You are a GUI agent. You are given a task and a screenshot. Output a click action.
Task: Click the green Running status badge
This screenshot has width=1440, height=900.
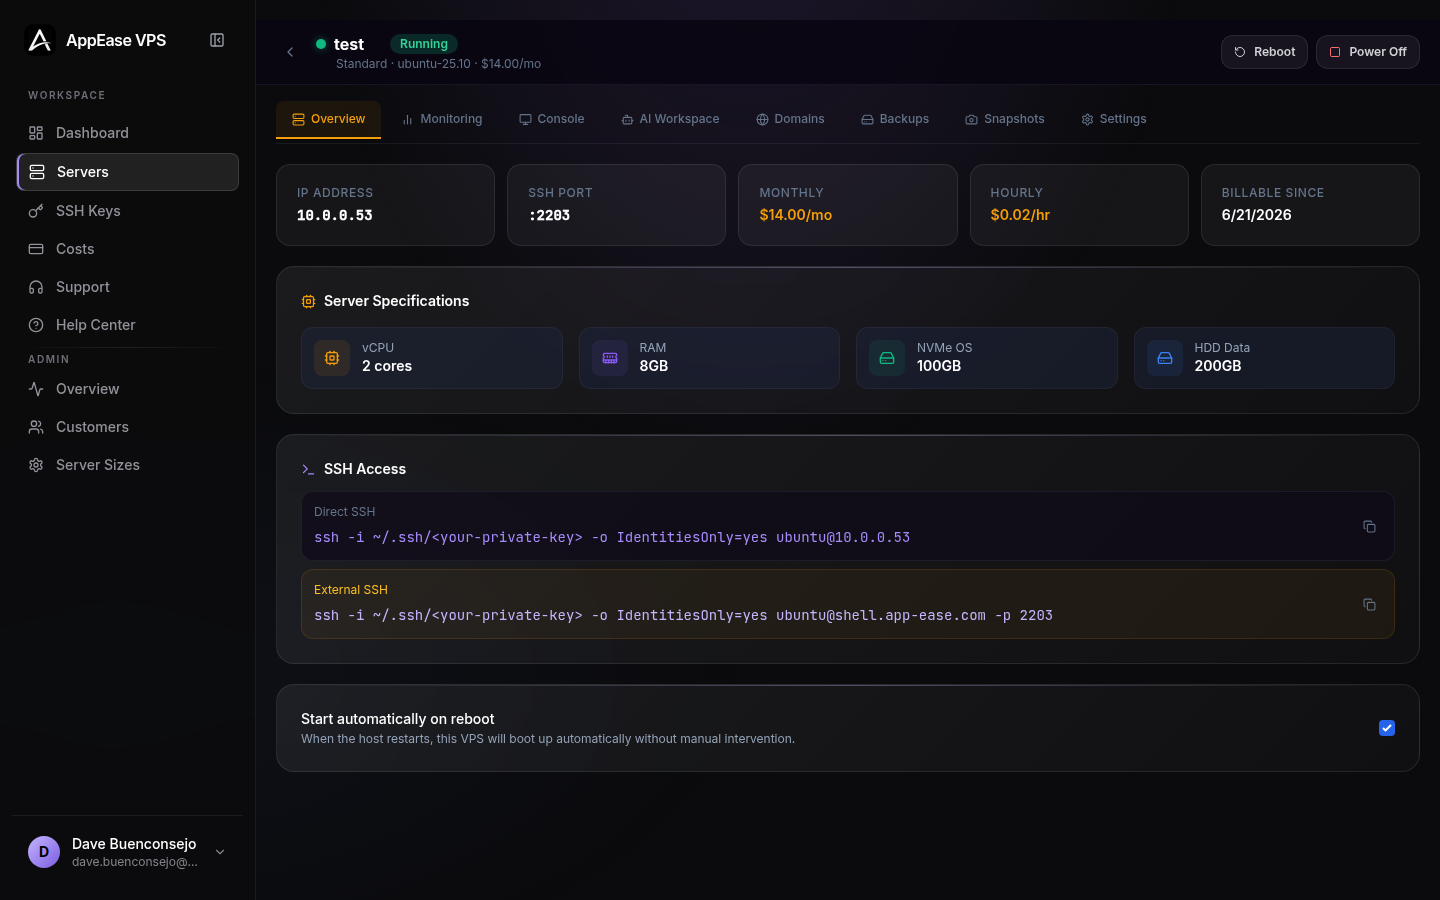pos(424,44)
